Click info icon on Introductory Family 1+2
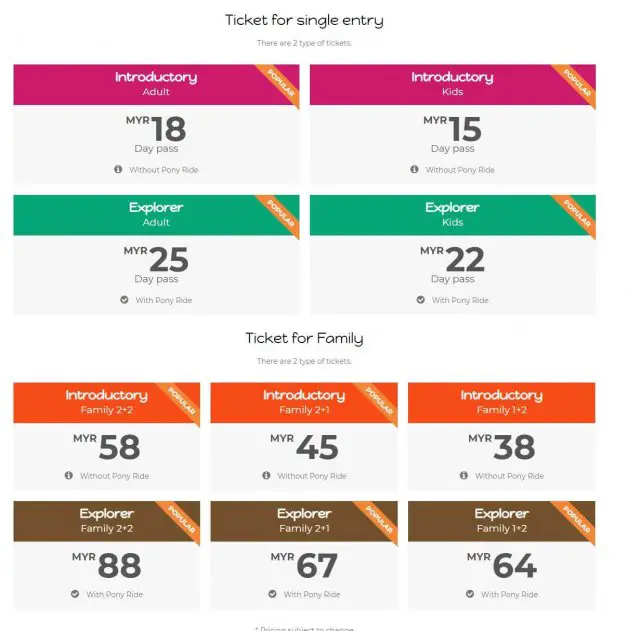Image resolution: width=628 pixels, height=631 pixels. coord(464,475)
